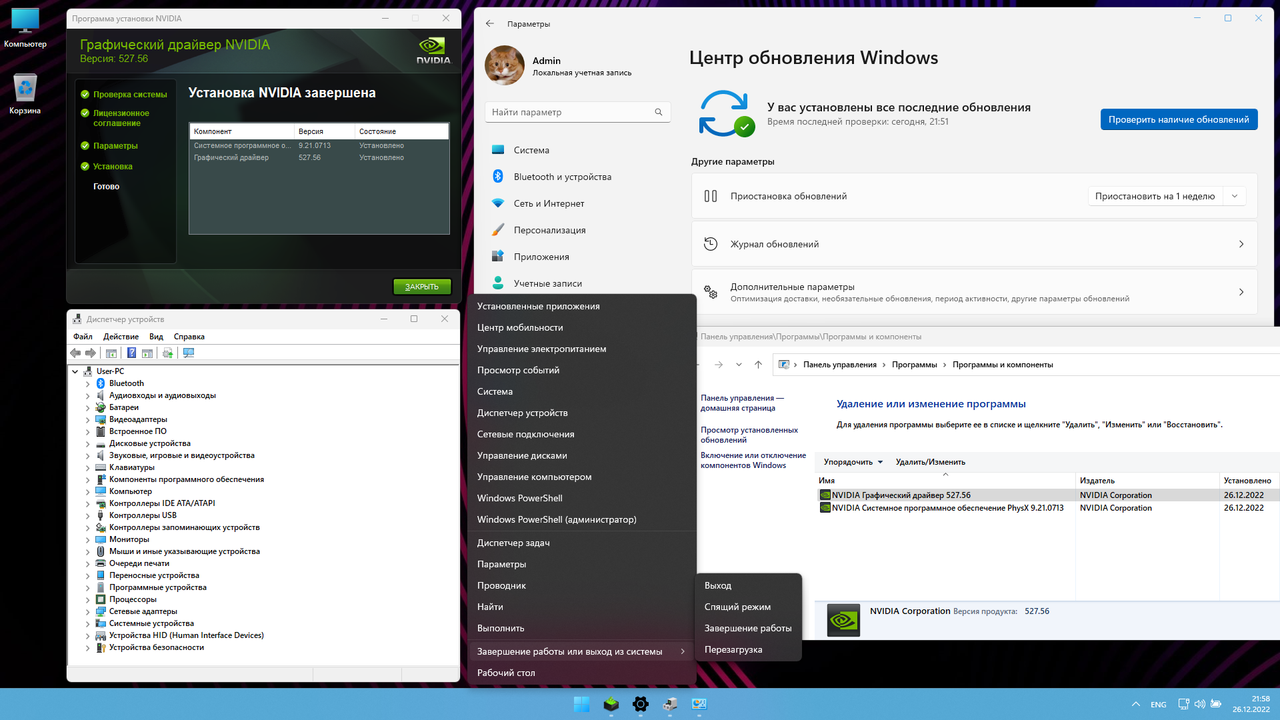Click the Device Manager taskbar icon
This screenshot has height=720, width=1280.
click(x=670, y=704)
